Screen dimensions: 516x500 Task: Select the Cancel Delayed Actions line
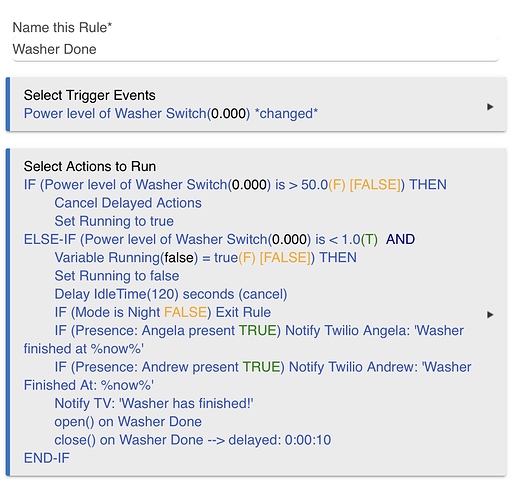128,203
